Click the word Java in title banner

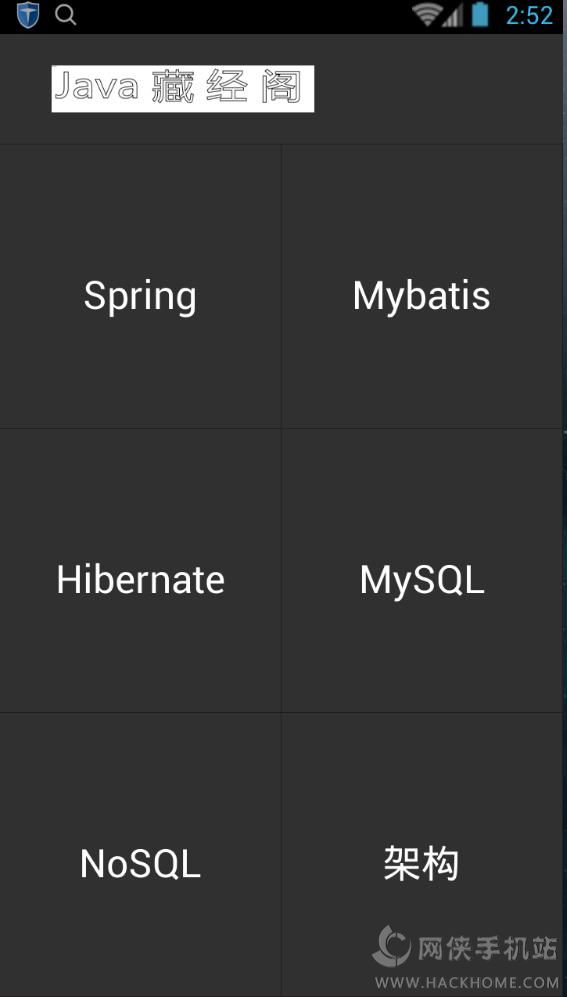pos(96,86)
